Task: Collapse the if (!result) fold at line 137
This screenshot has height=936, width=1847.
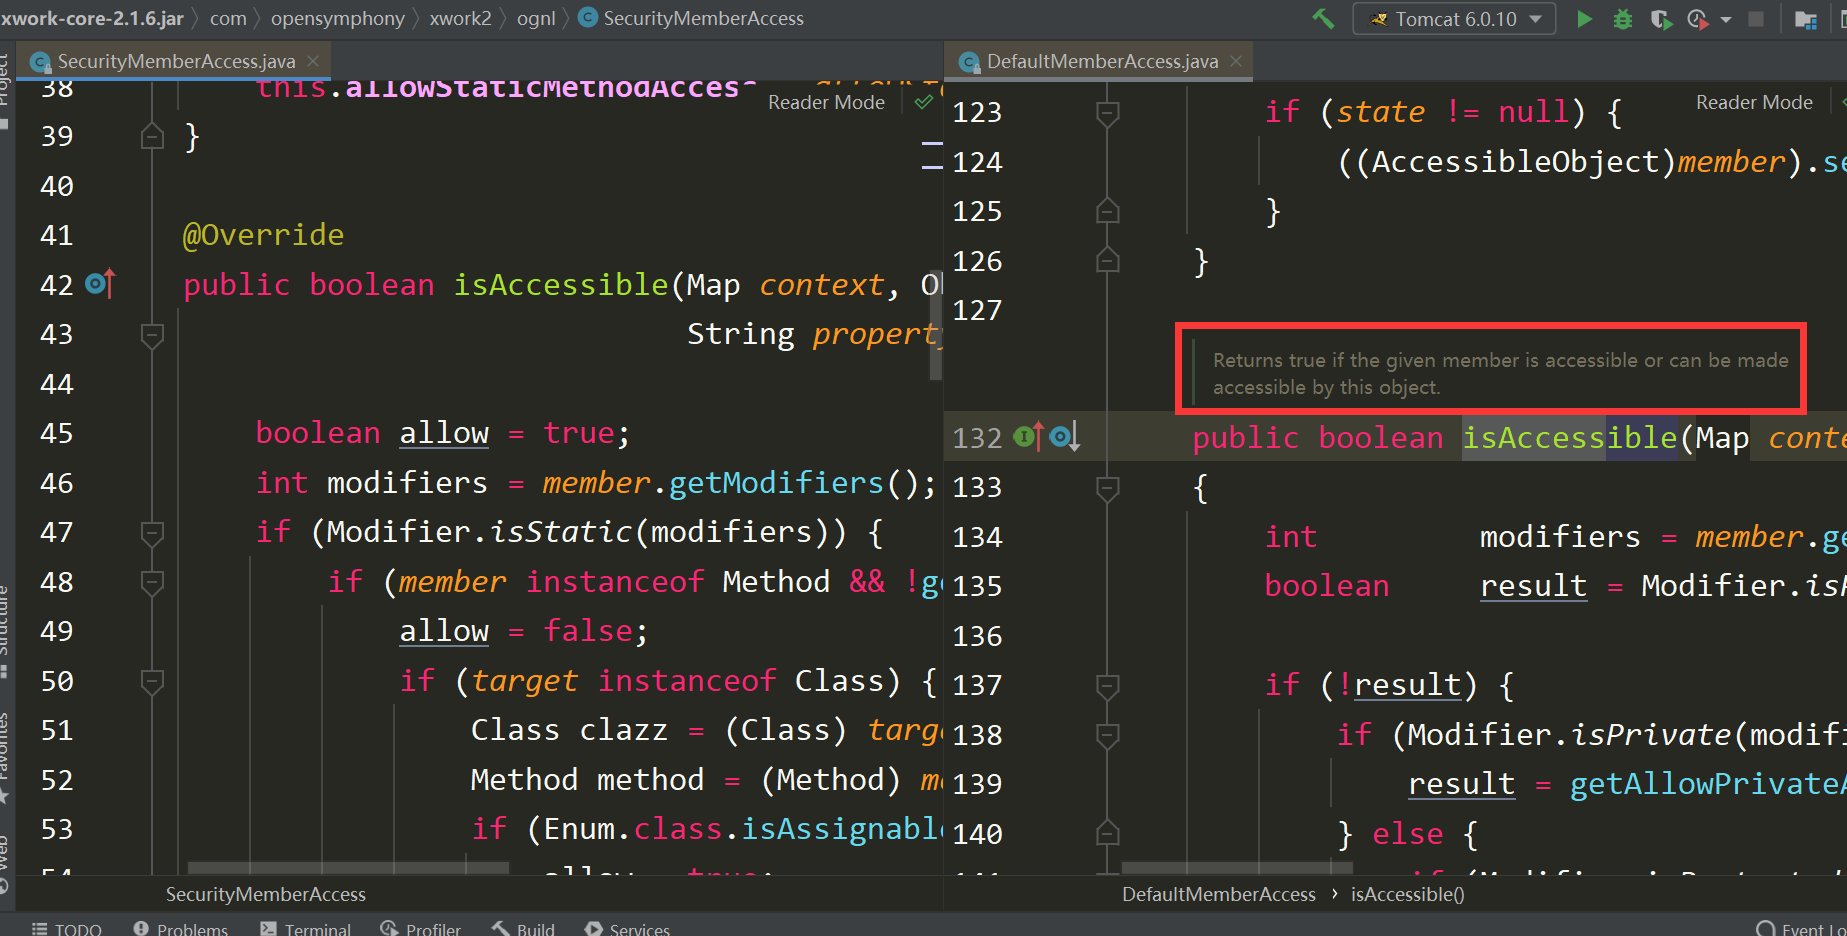Action: pos(1107,686)
